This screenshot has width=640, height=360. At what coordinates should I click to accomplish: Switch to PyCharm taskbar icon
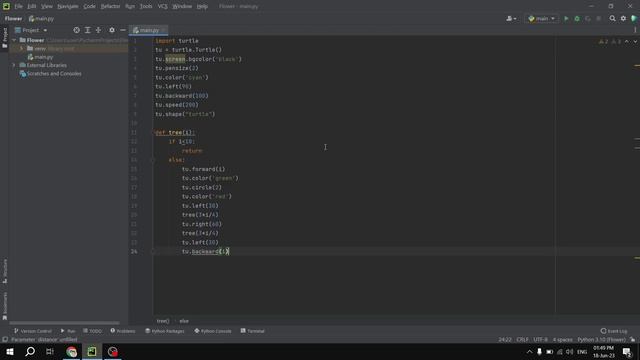(92, 351)
